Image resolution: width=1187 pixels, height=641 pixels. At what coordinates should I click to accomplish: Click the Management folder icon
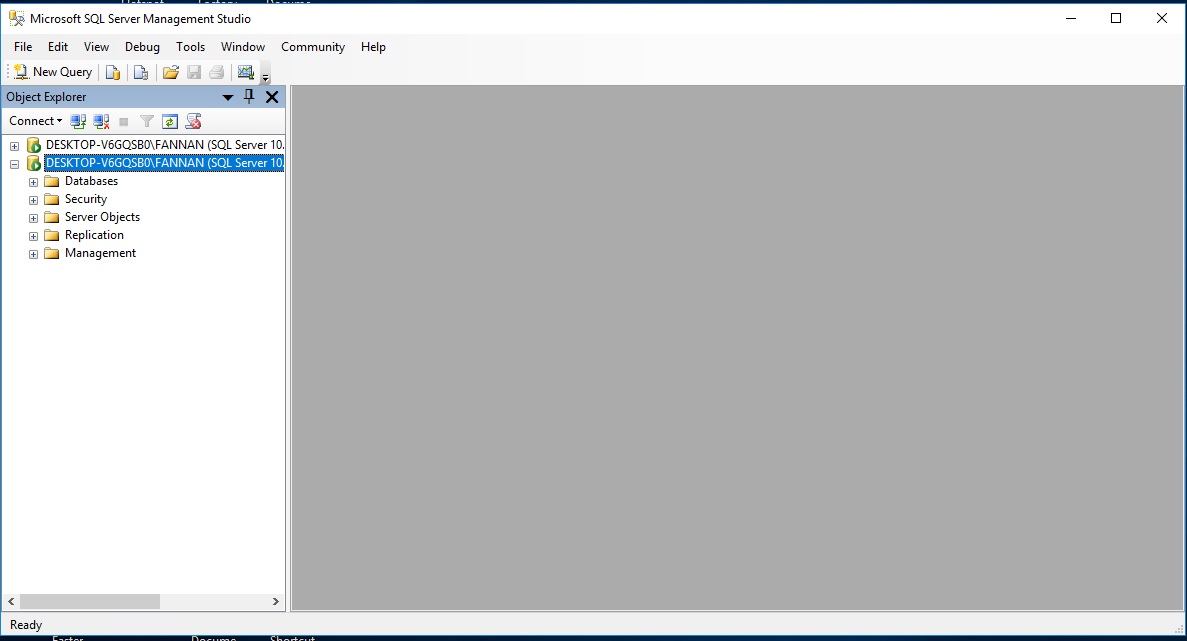pos(51,254)
